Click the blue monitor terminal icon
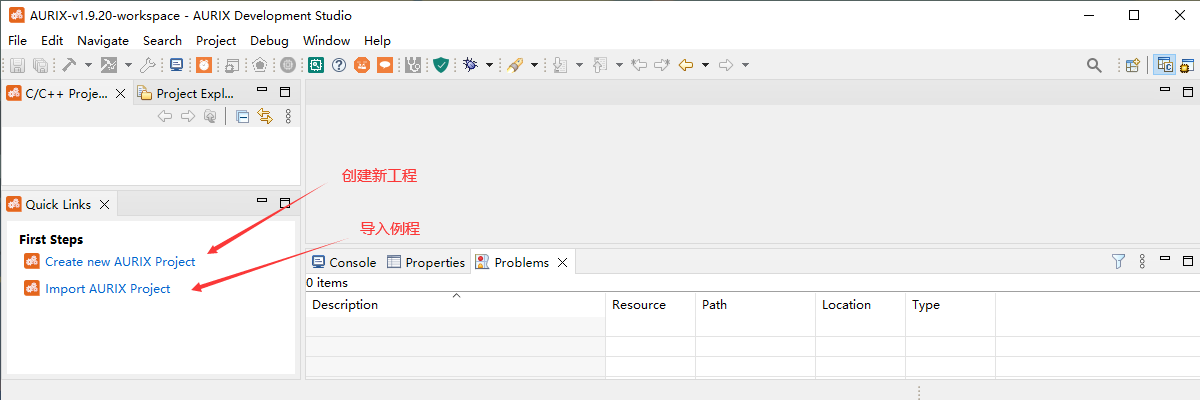 pyautogui.click(x=177, y=65)
